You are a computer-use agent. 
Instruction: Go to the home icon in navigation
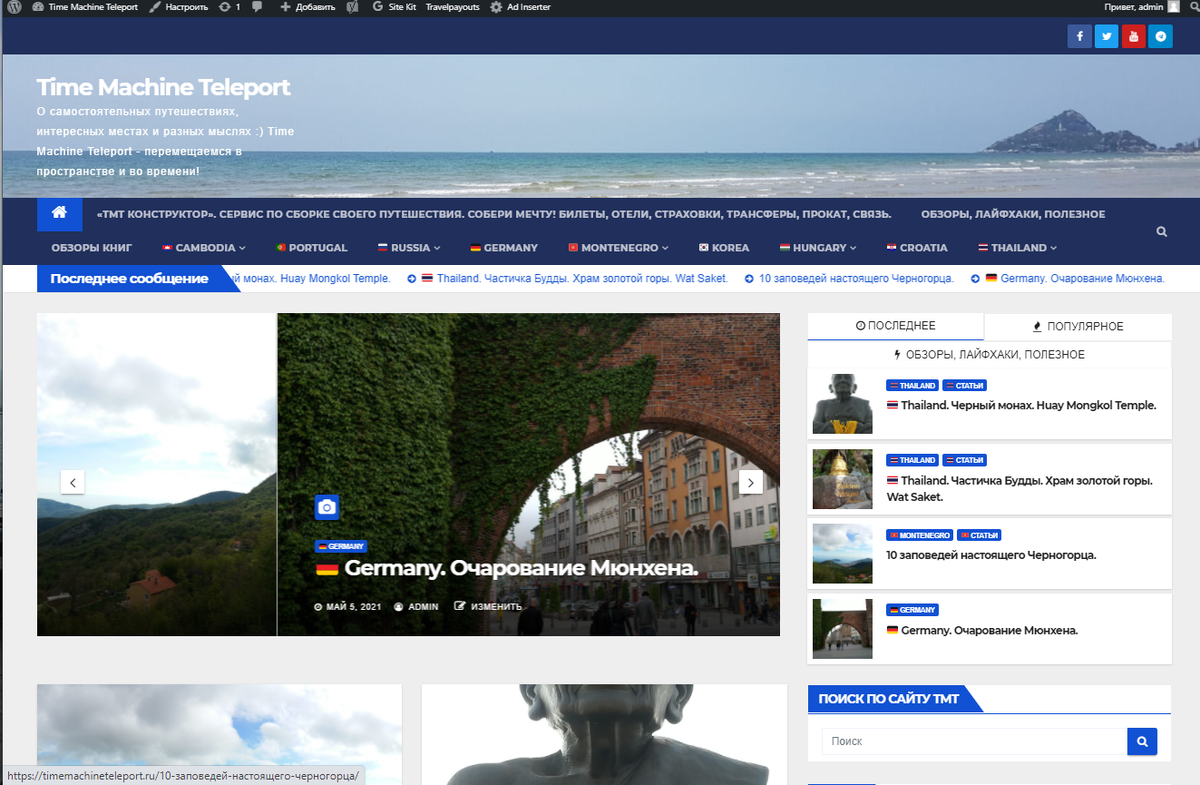[59, 213]
